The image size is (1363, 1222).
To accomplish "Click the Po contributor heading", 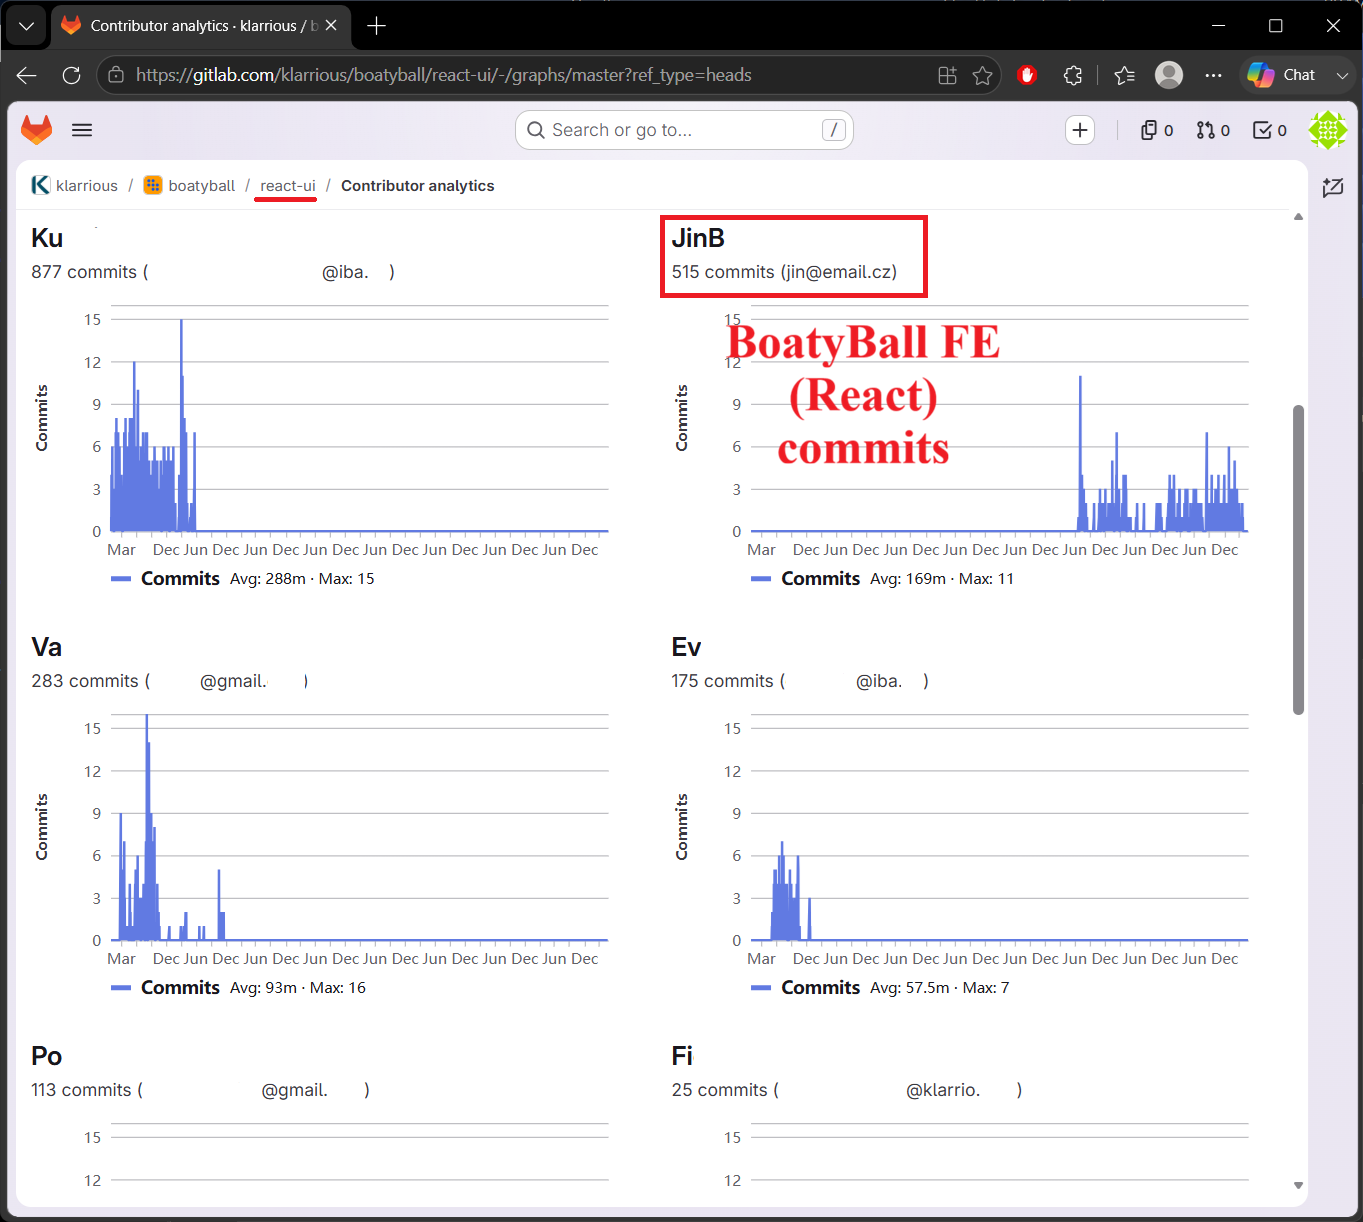I will pyautogui.click(x=46, y=1056).
